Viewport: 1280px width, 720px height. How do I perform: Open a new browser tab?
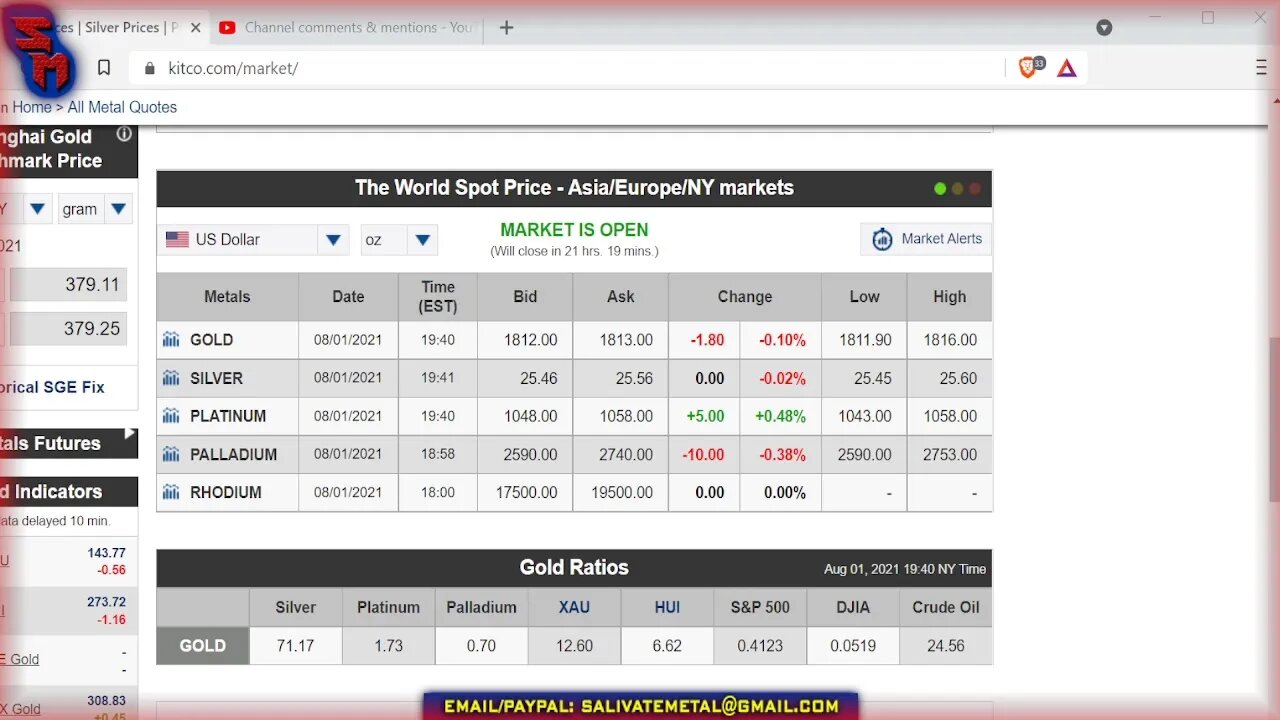pos(506,28)
